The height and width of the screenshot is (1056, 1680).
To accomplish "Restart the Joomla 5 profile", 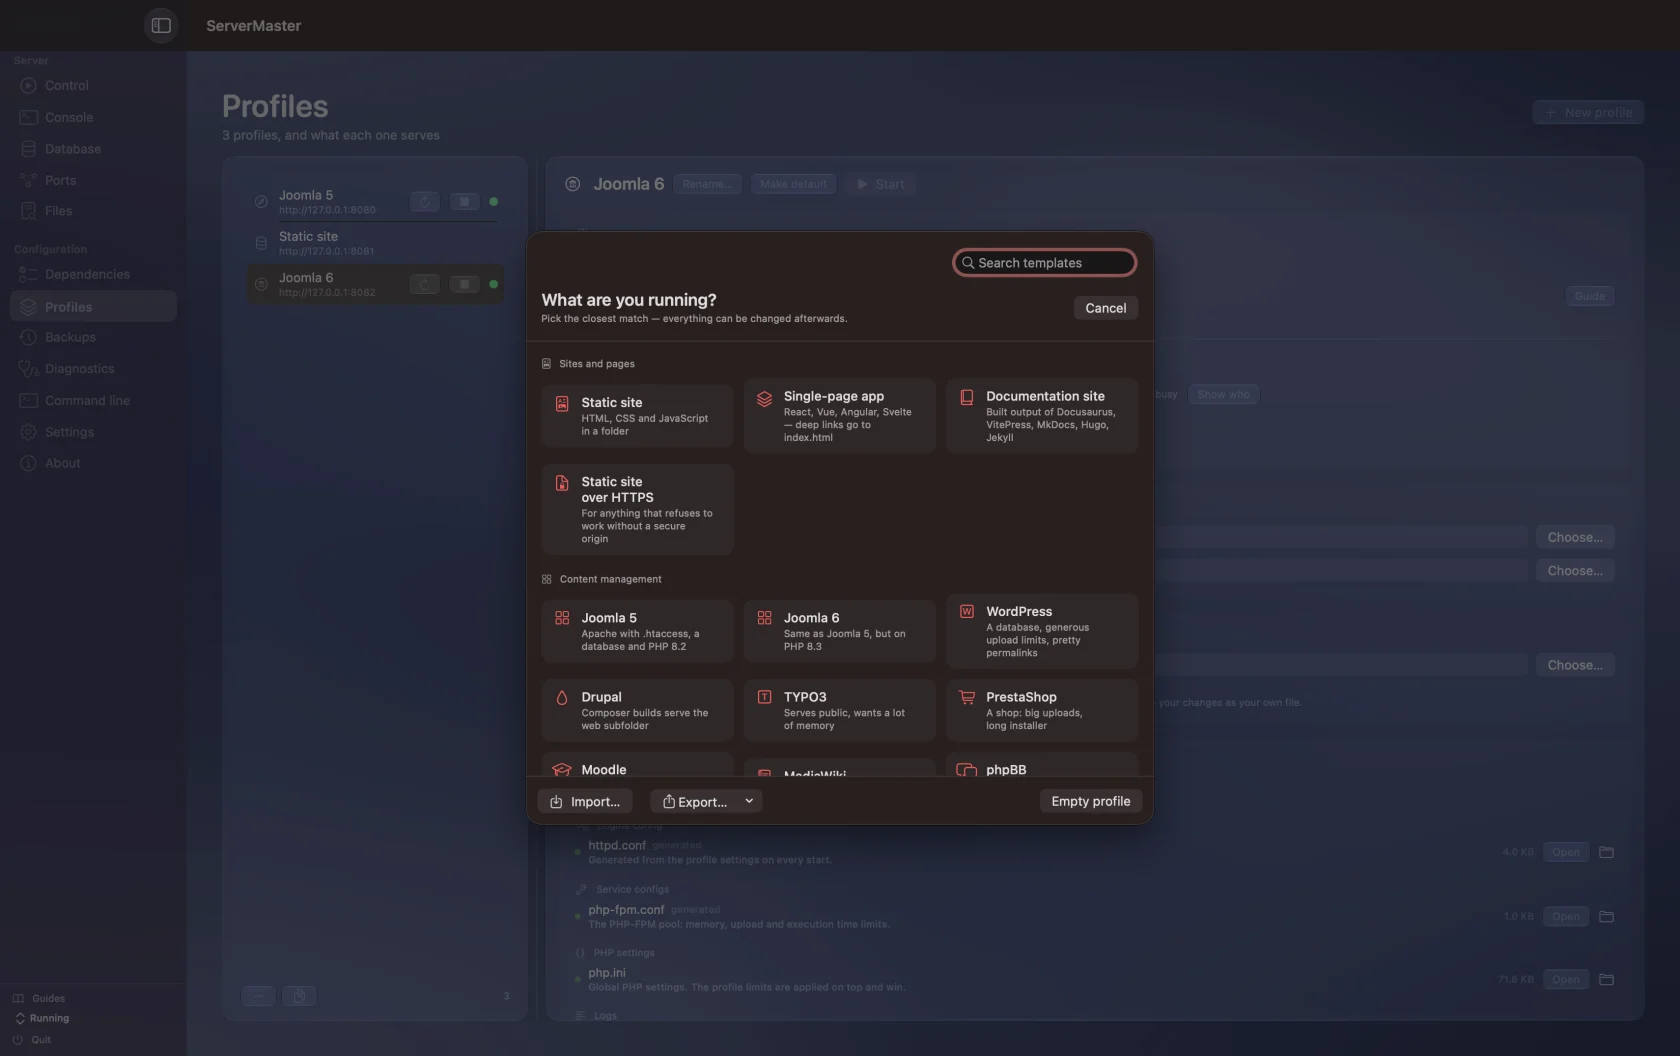I will tap(425, 201).
